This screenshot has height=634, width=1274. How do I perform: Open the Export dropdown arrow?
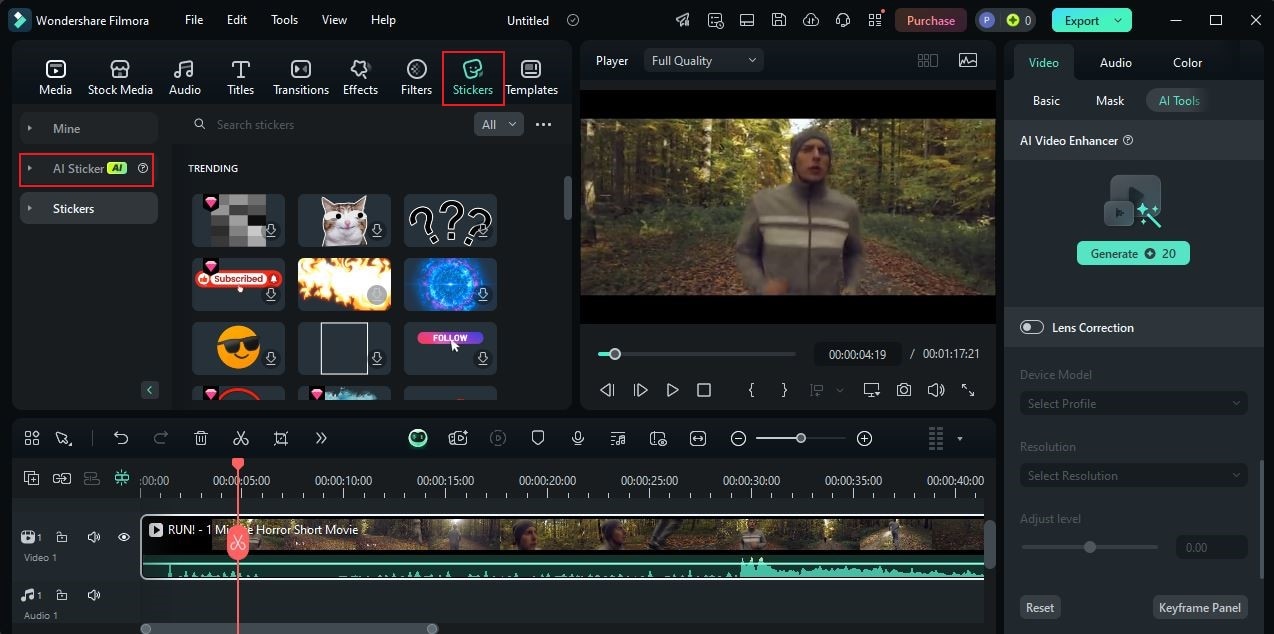tap(1118, 20)
